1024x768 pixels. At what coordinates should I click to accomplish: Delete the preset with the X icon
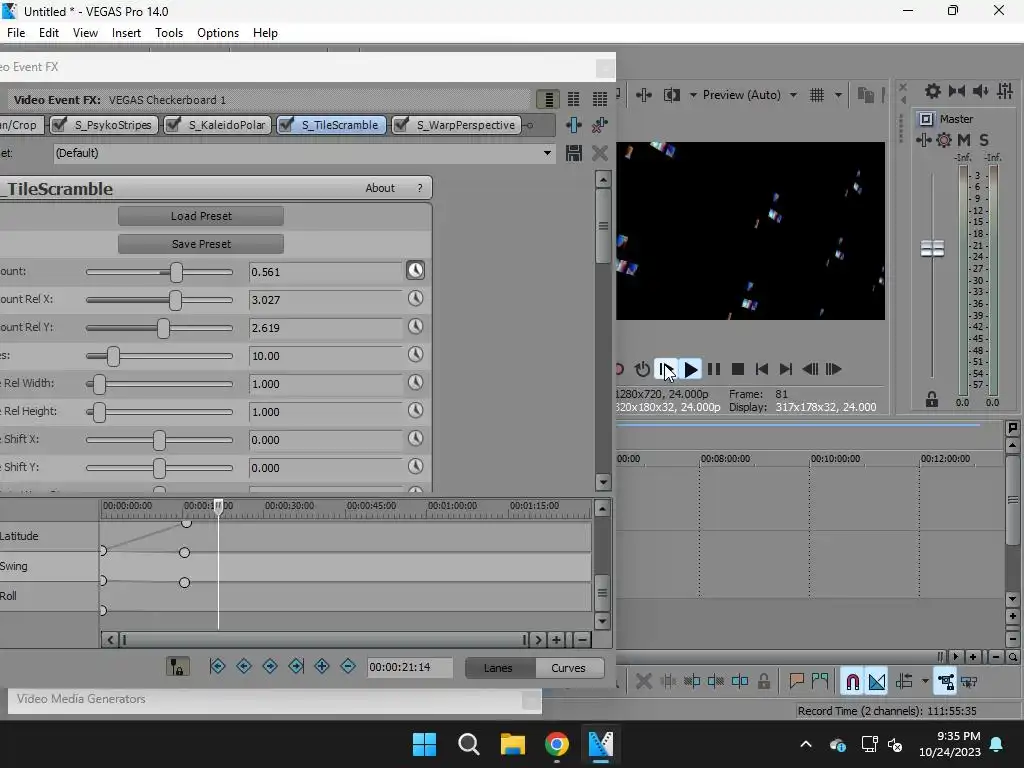coord(600,153)
